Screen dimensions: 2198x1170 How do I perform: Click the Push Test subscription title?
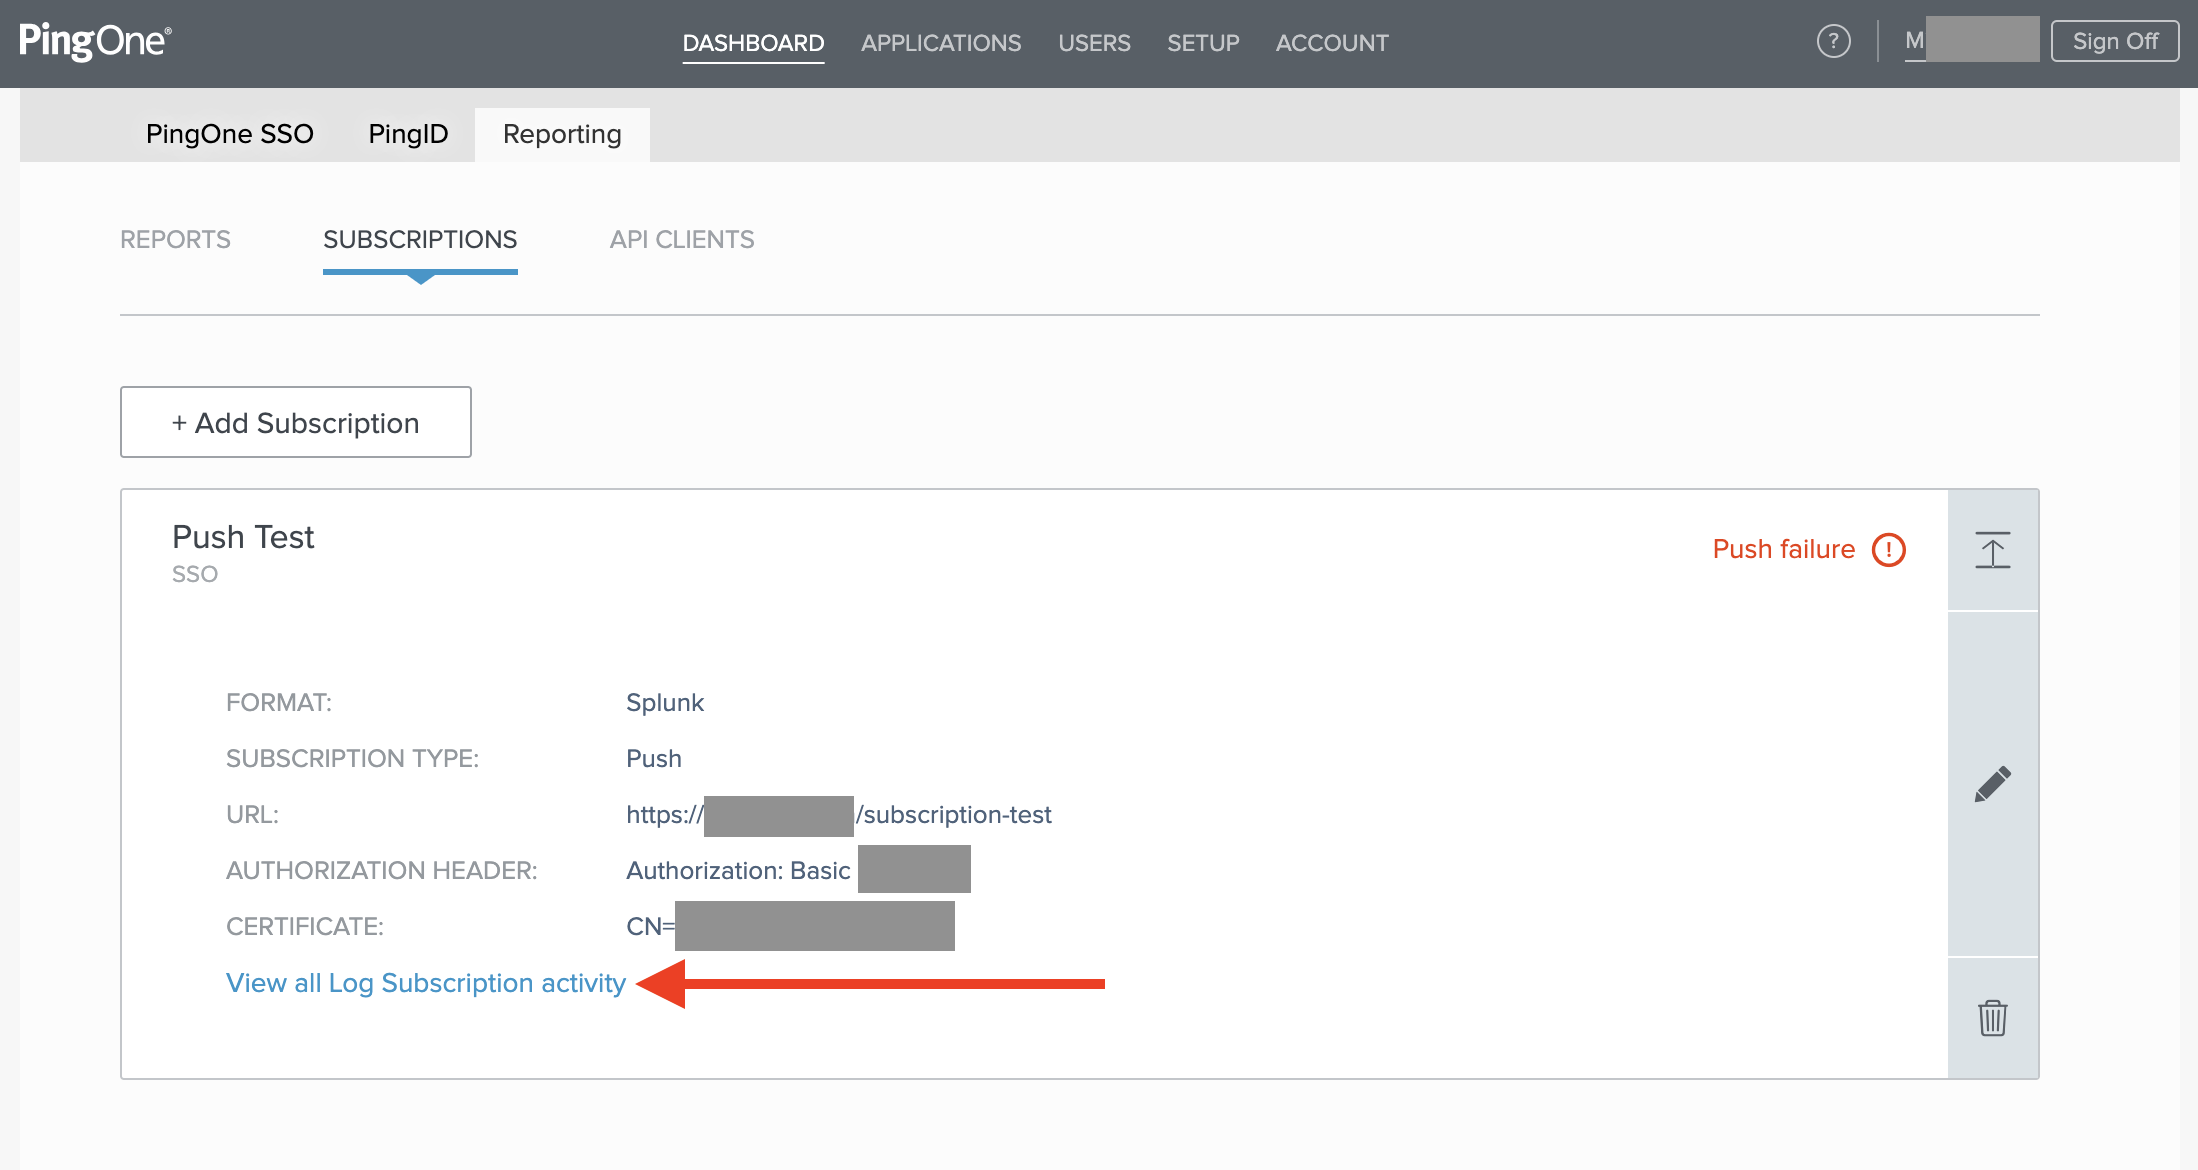[x=242, y=536]
